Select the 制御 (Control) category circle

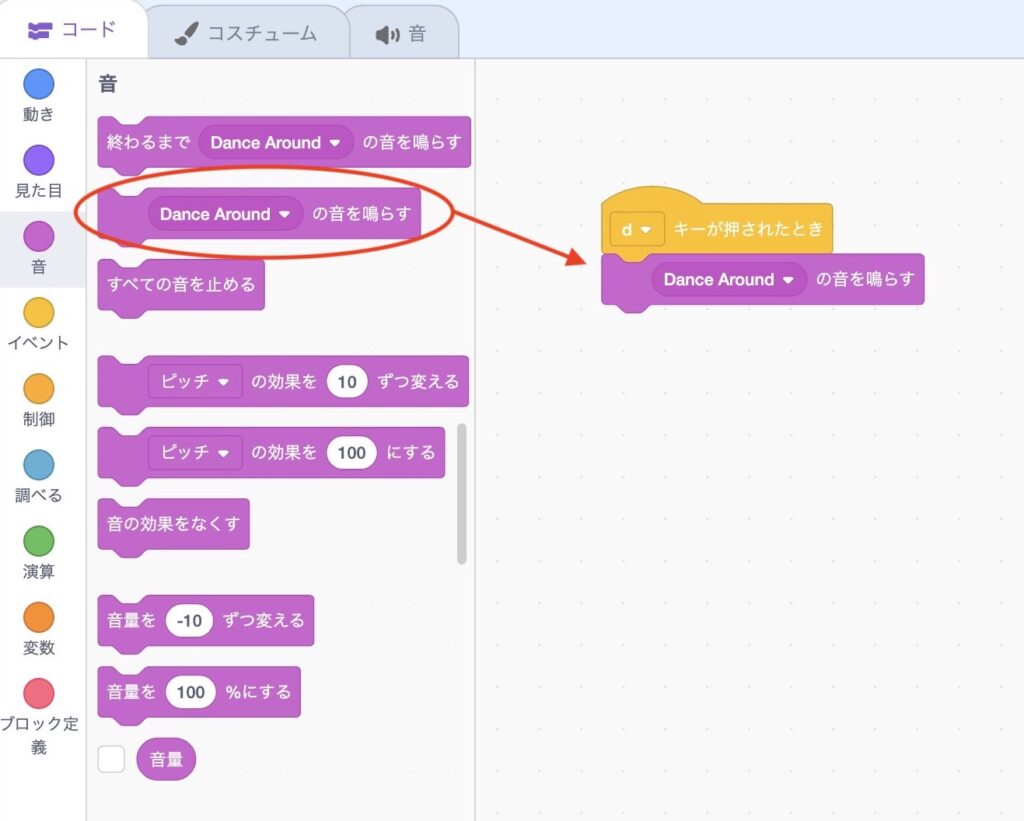(39, 389)
